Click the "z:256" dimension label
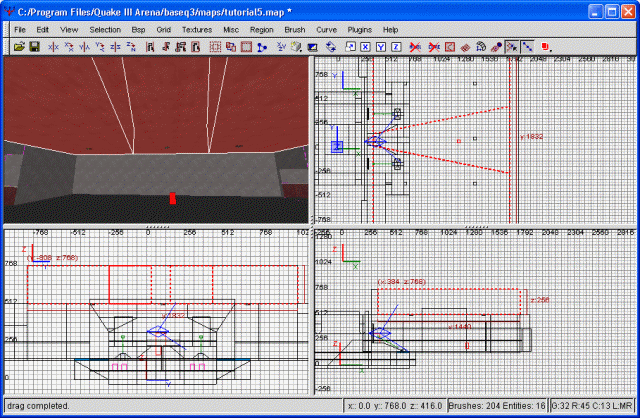The height and width of the screenshot is (418, 640). 540,300
